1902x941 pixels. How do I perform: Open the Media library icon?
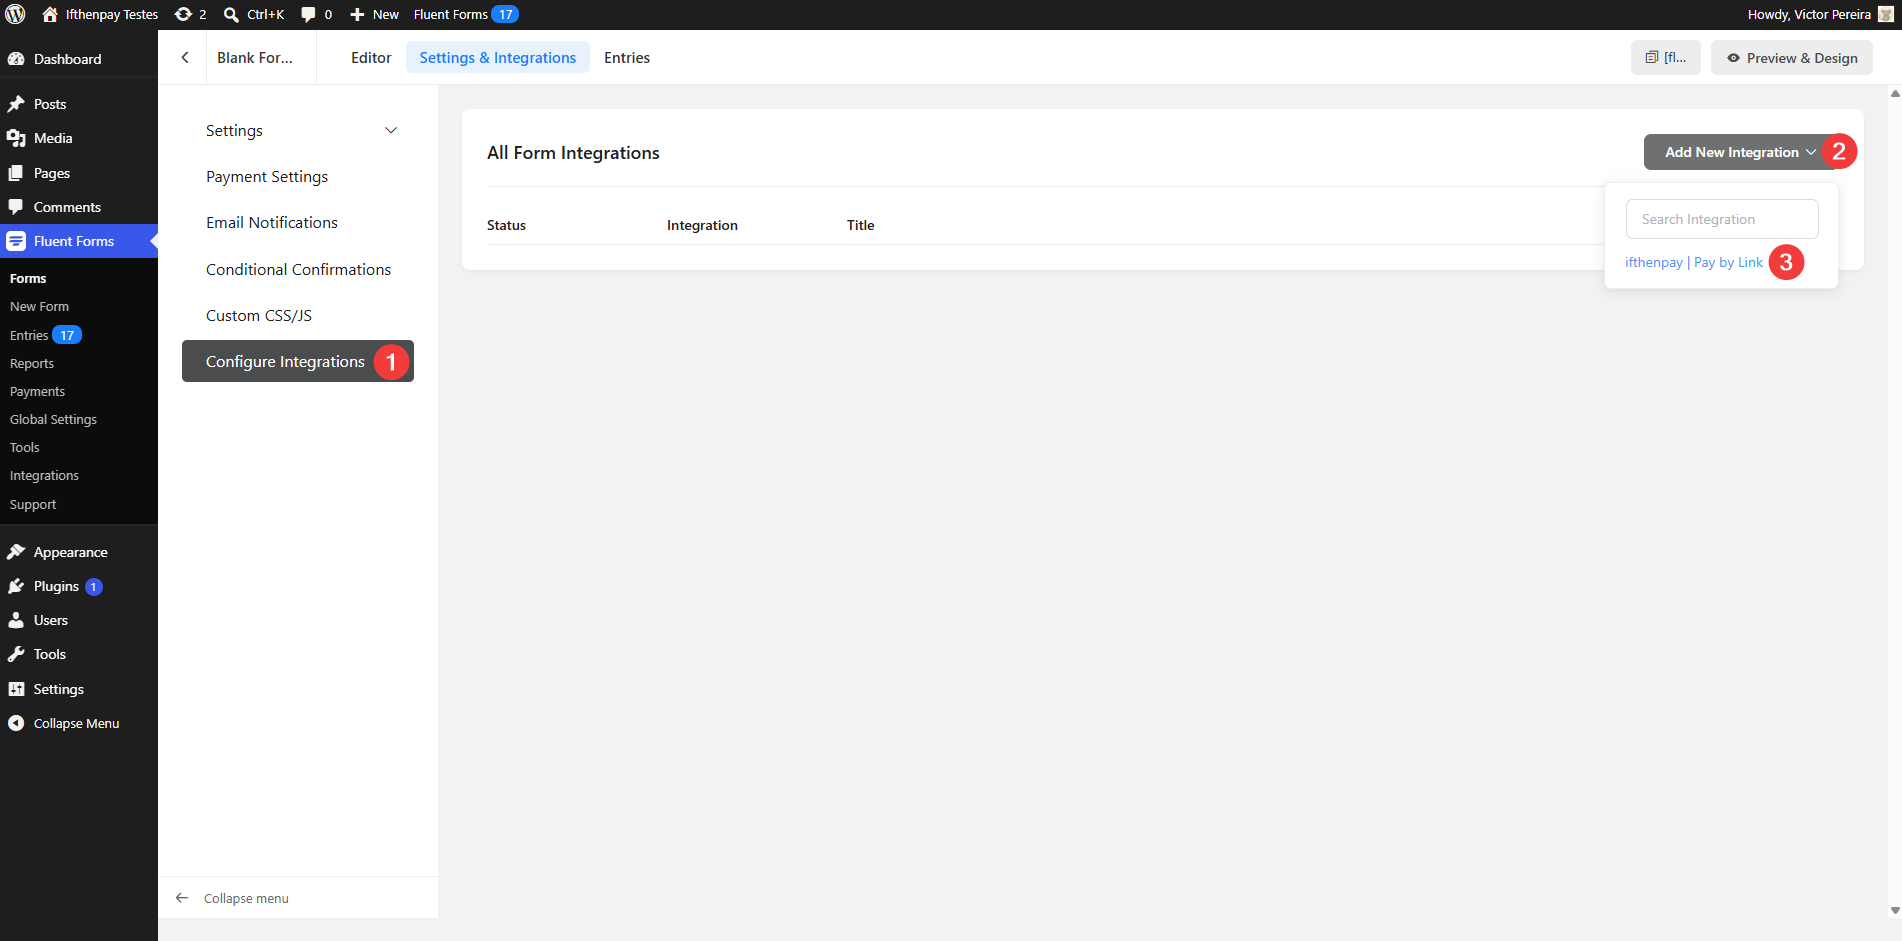[16, 138]
